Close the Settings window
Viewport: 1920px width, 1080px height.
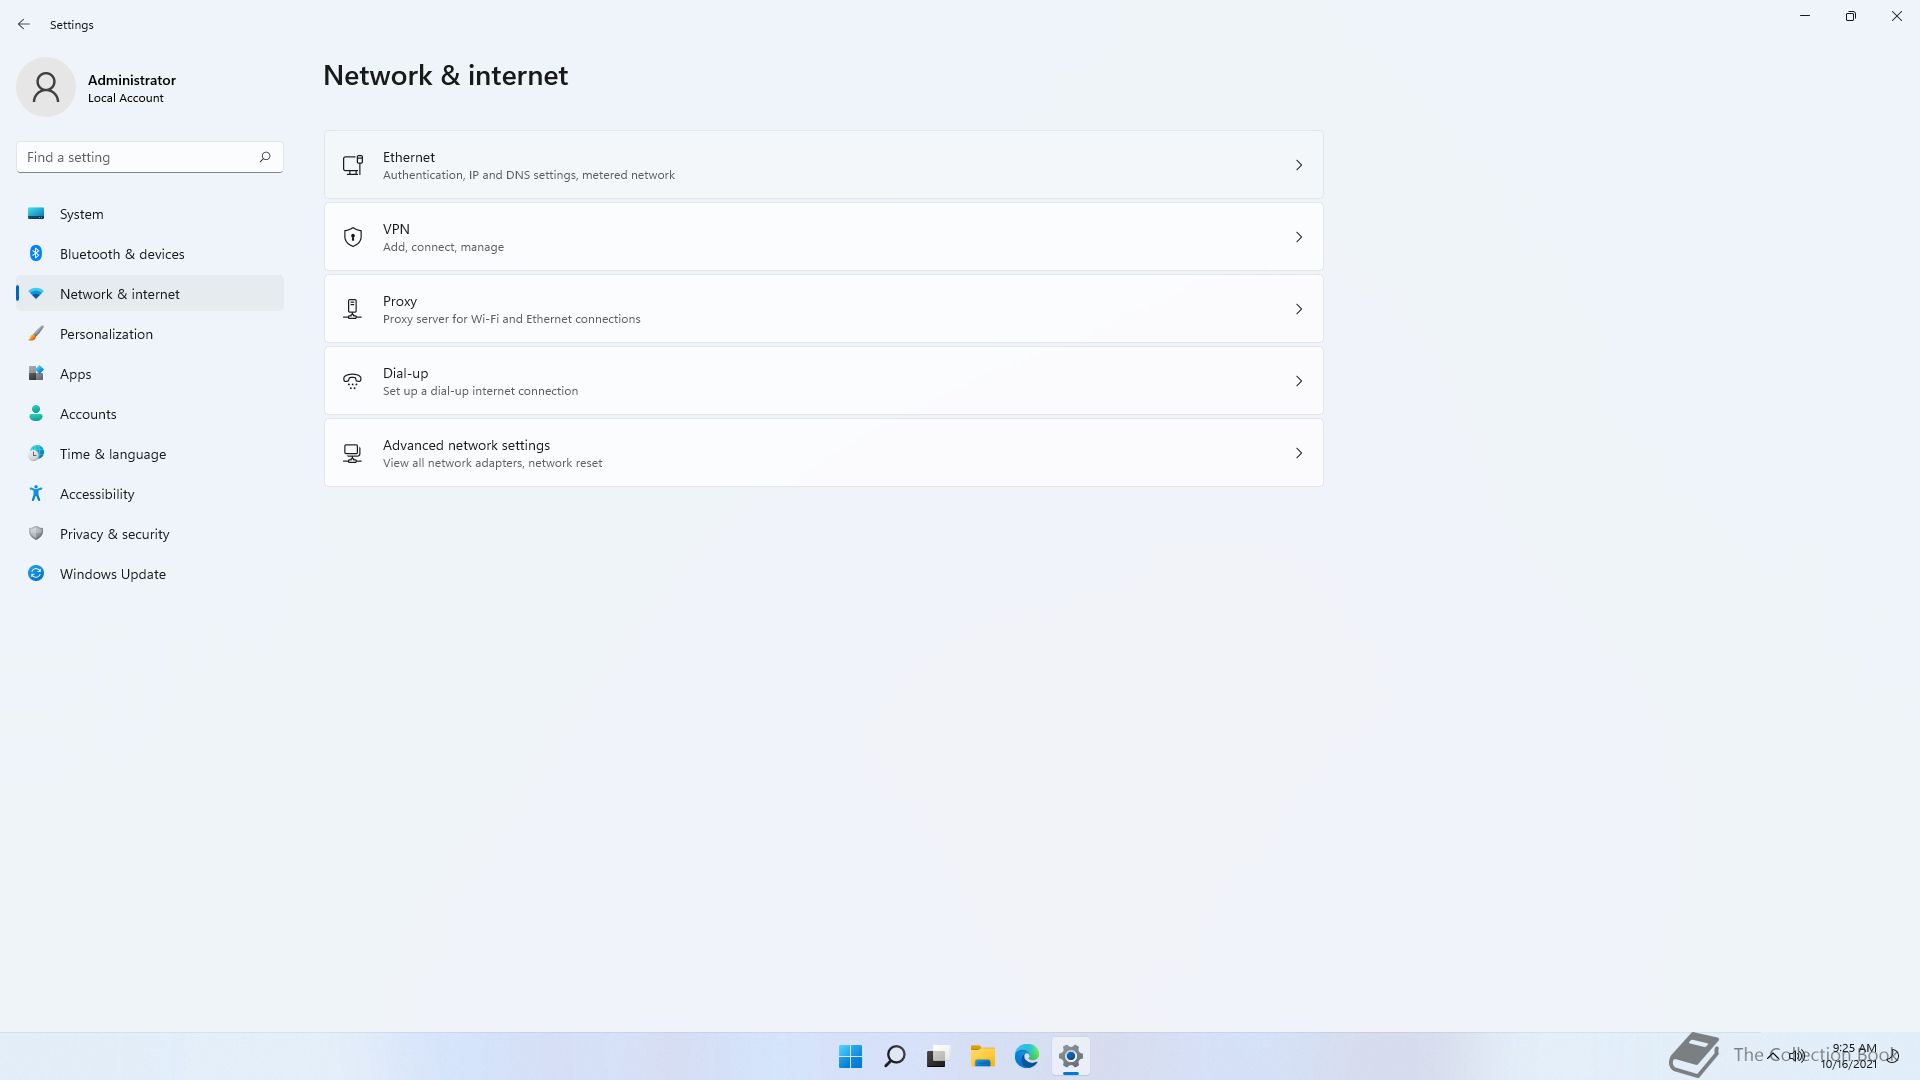click(1897, 16)
